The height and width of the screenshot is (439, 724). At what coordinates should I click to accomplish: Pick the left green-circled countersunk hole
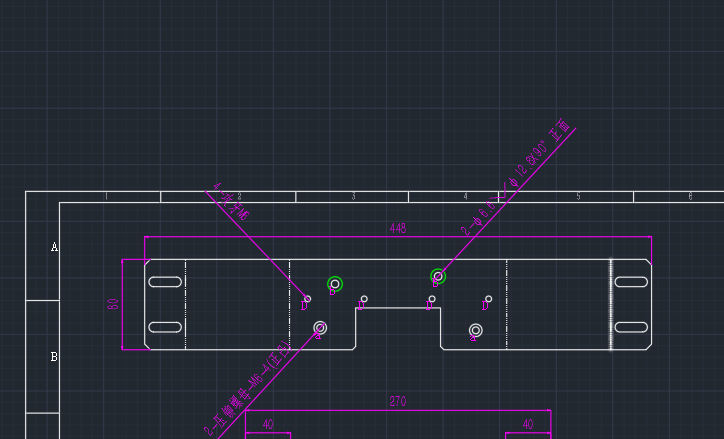point(335,284)
